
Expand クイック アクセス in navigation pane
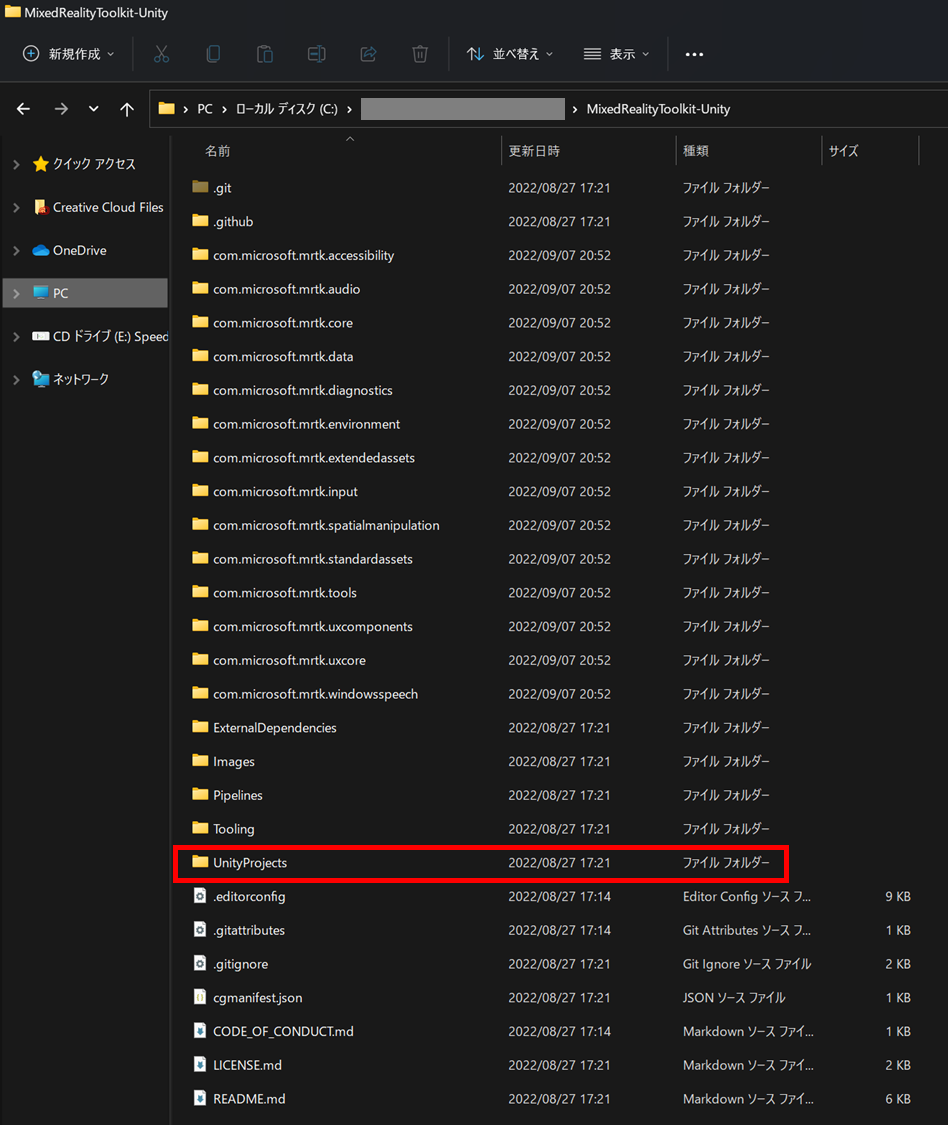(x=17, y=164)
